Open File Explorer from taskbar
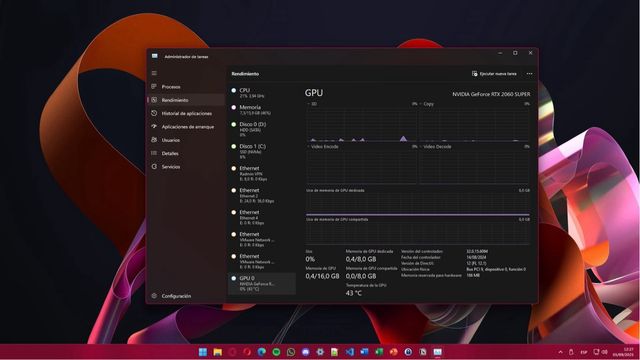 (218, 352)
